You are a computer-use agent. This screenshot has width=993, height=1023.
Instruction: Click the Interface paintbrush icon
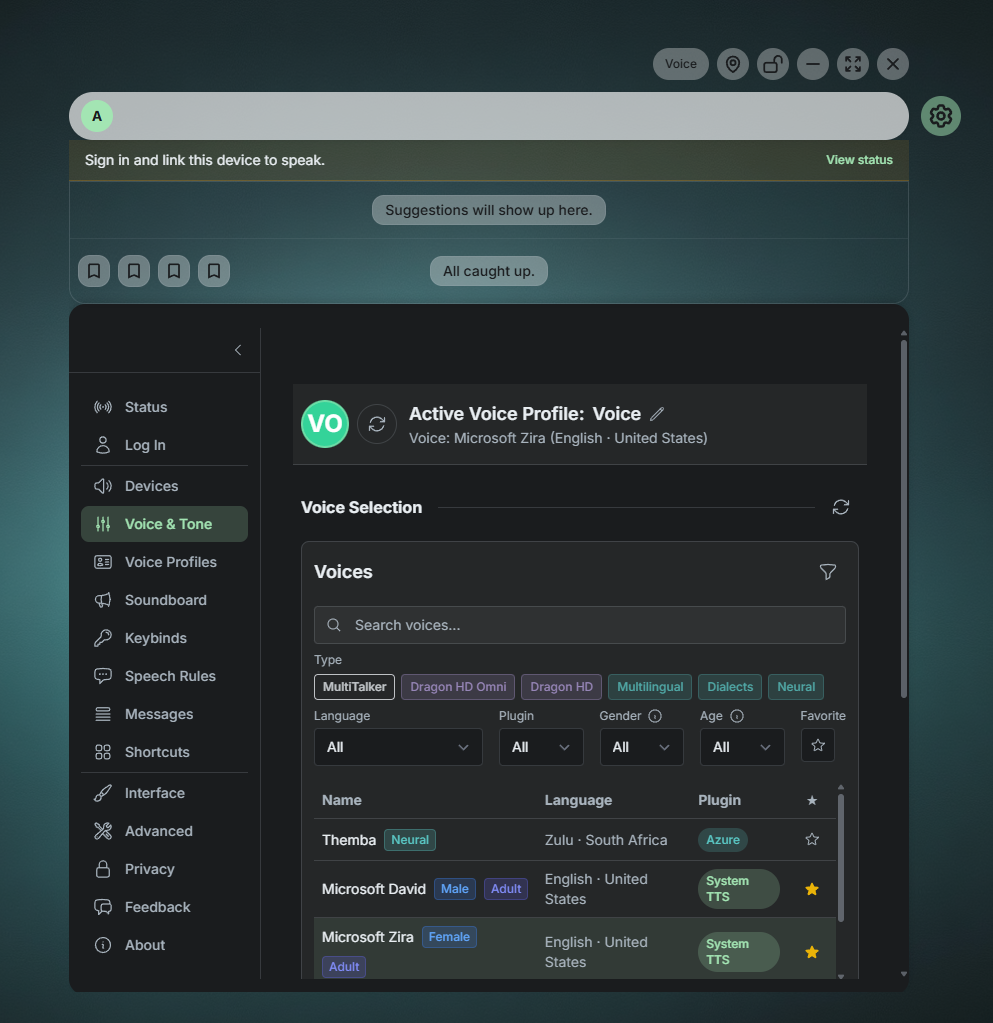click(102, 793)
